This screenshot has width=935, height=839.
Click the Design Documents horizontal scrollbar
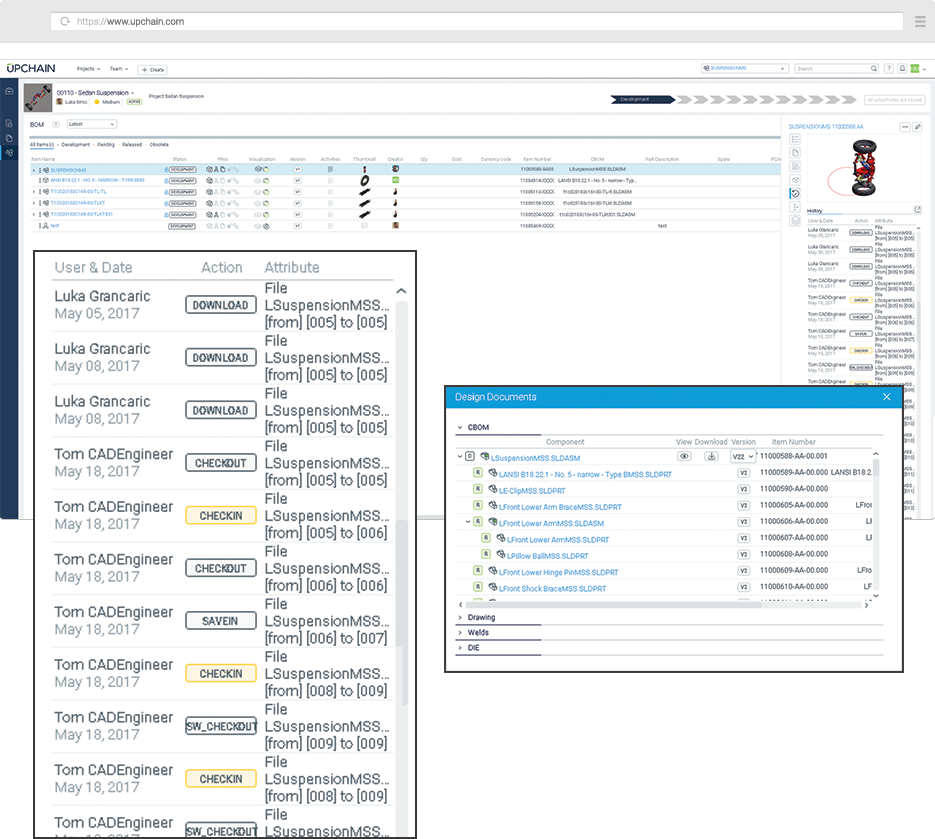[614, 605]
